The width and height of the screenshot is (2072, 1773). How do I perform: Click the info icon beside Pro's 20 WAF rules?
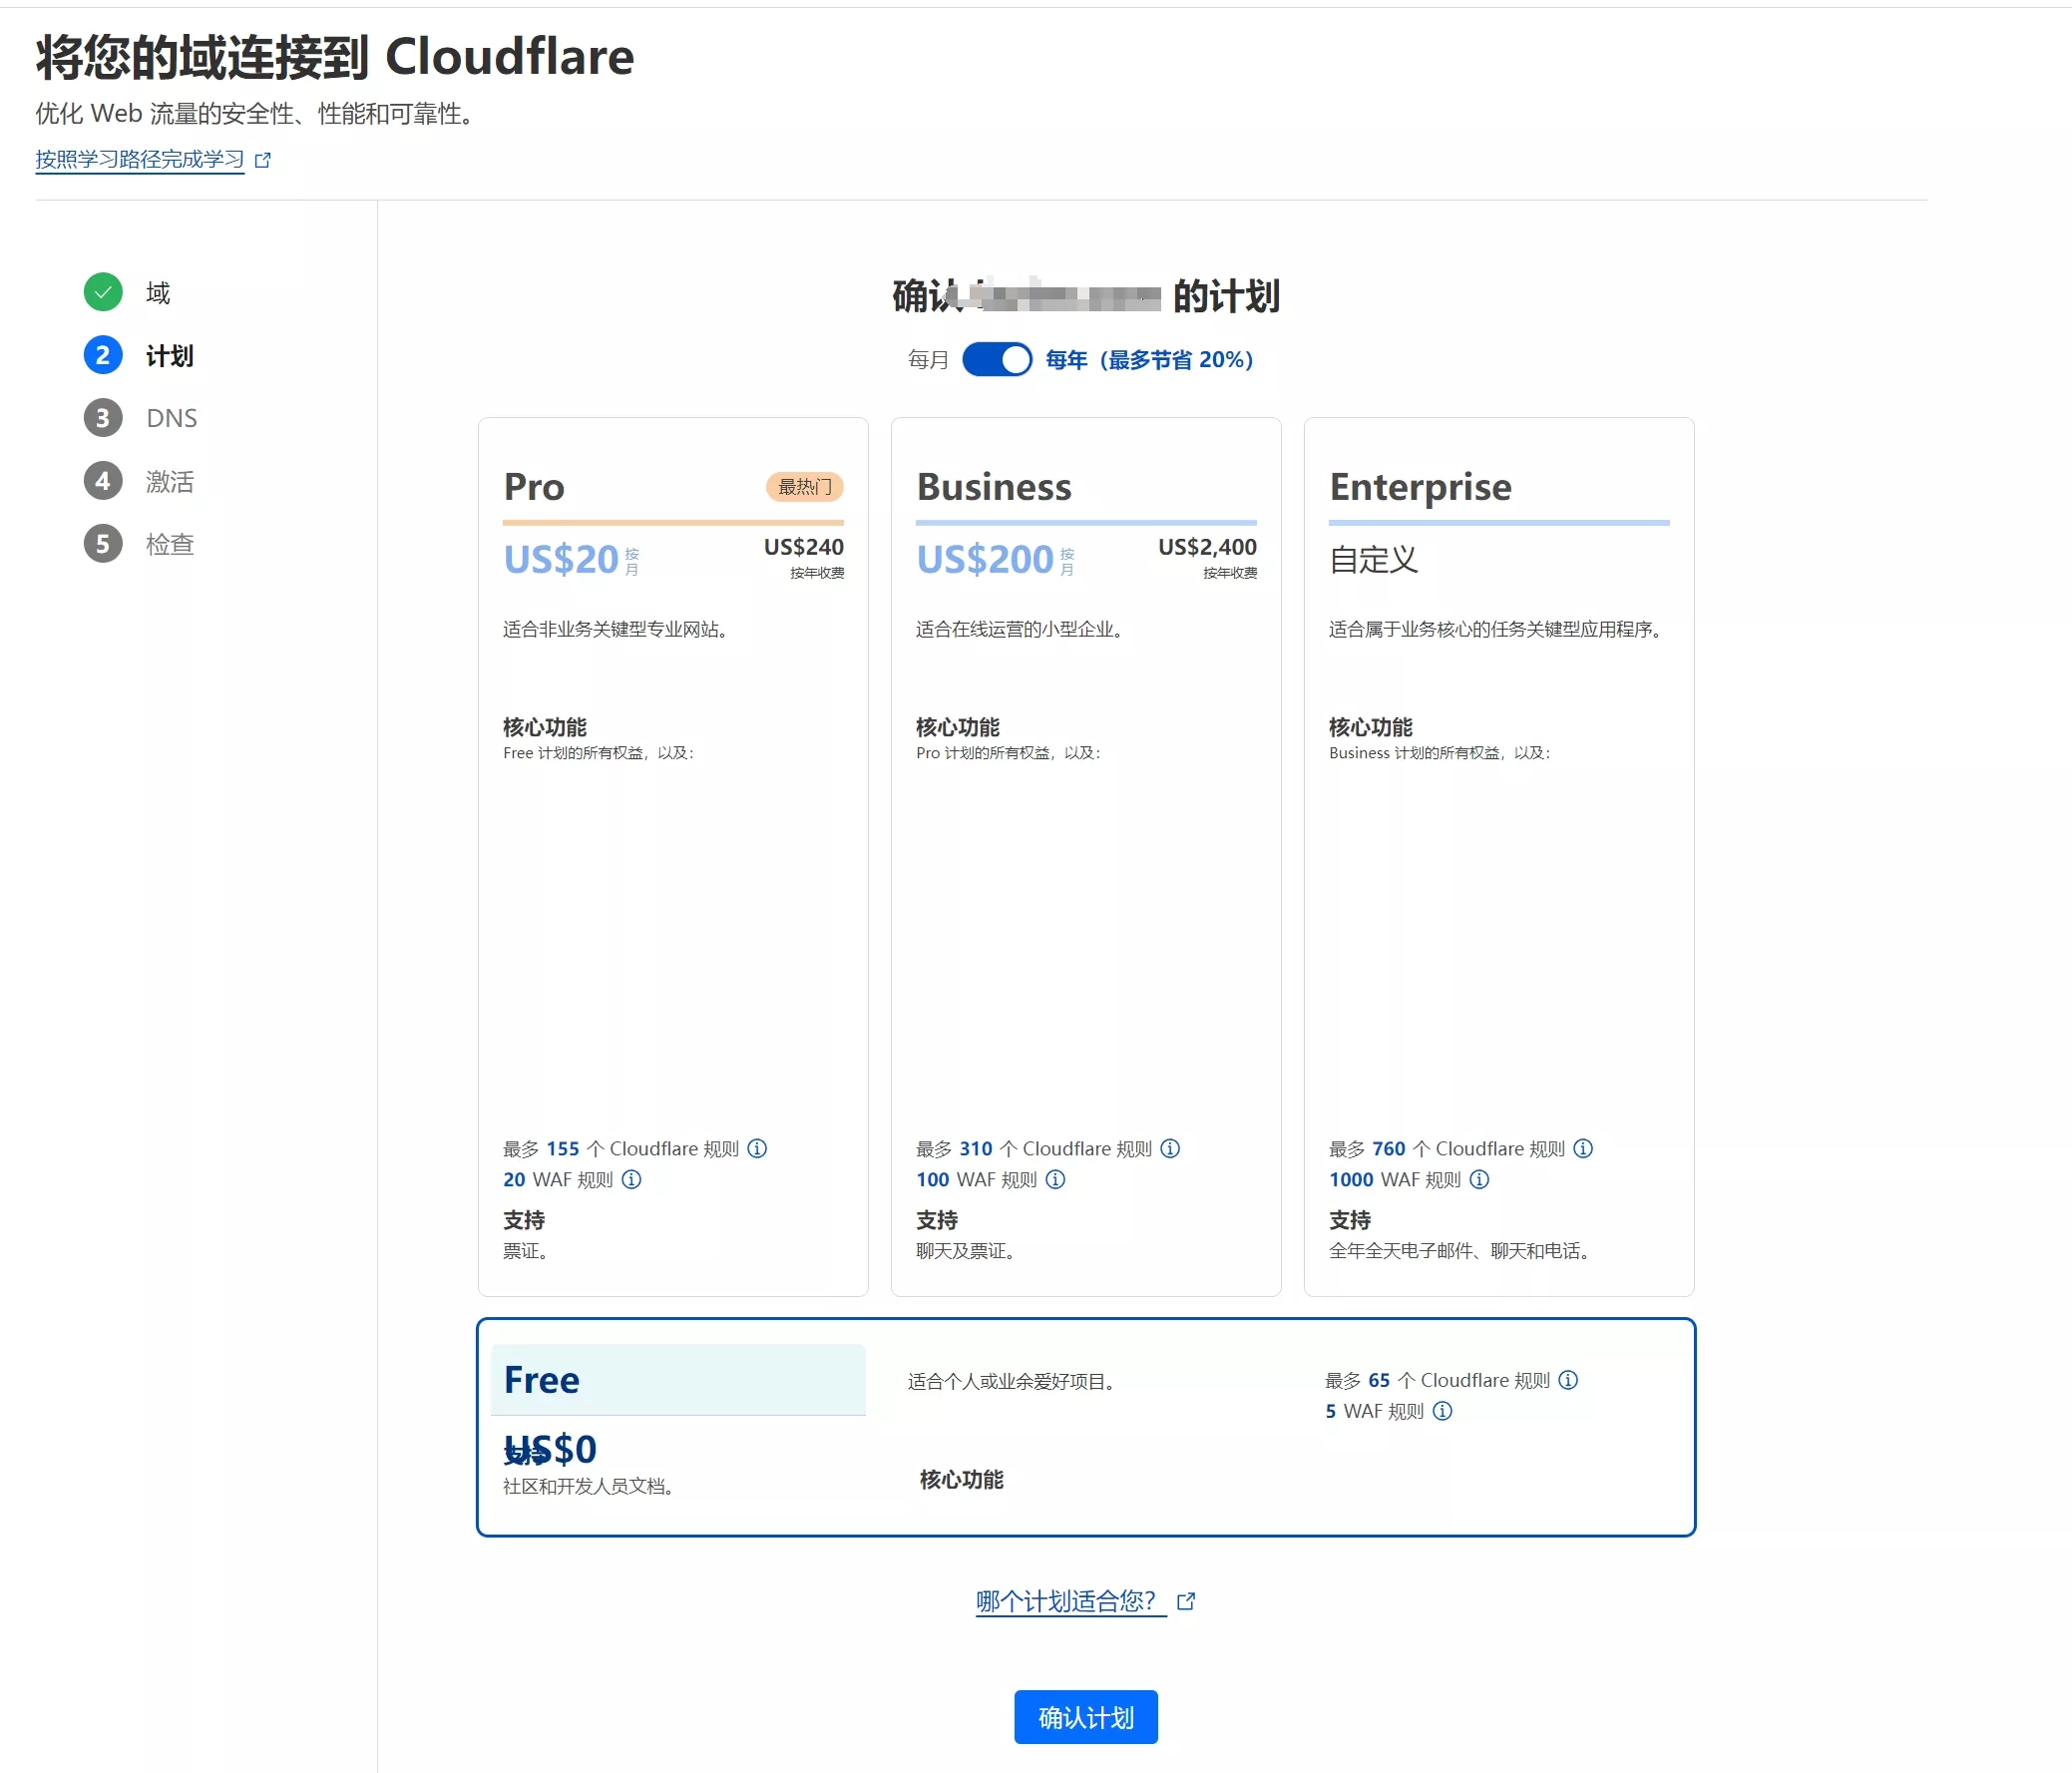(x=631, y=1180)
